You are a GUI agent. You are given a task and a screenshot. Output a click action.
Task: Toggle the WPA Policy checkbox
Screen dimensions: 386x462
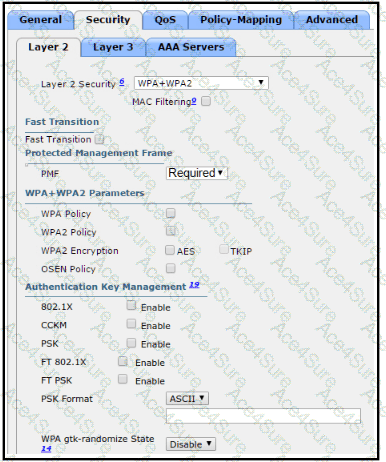click(171, 213)
